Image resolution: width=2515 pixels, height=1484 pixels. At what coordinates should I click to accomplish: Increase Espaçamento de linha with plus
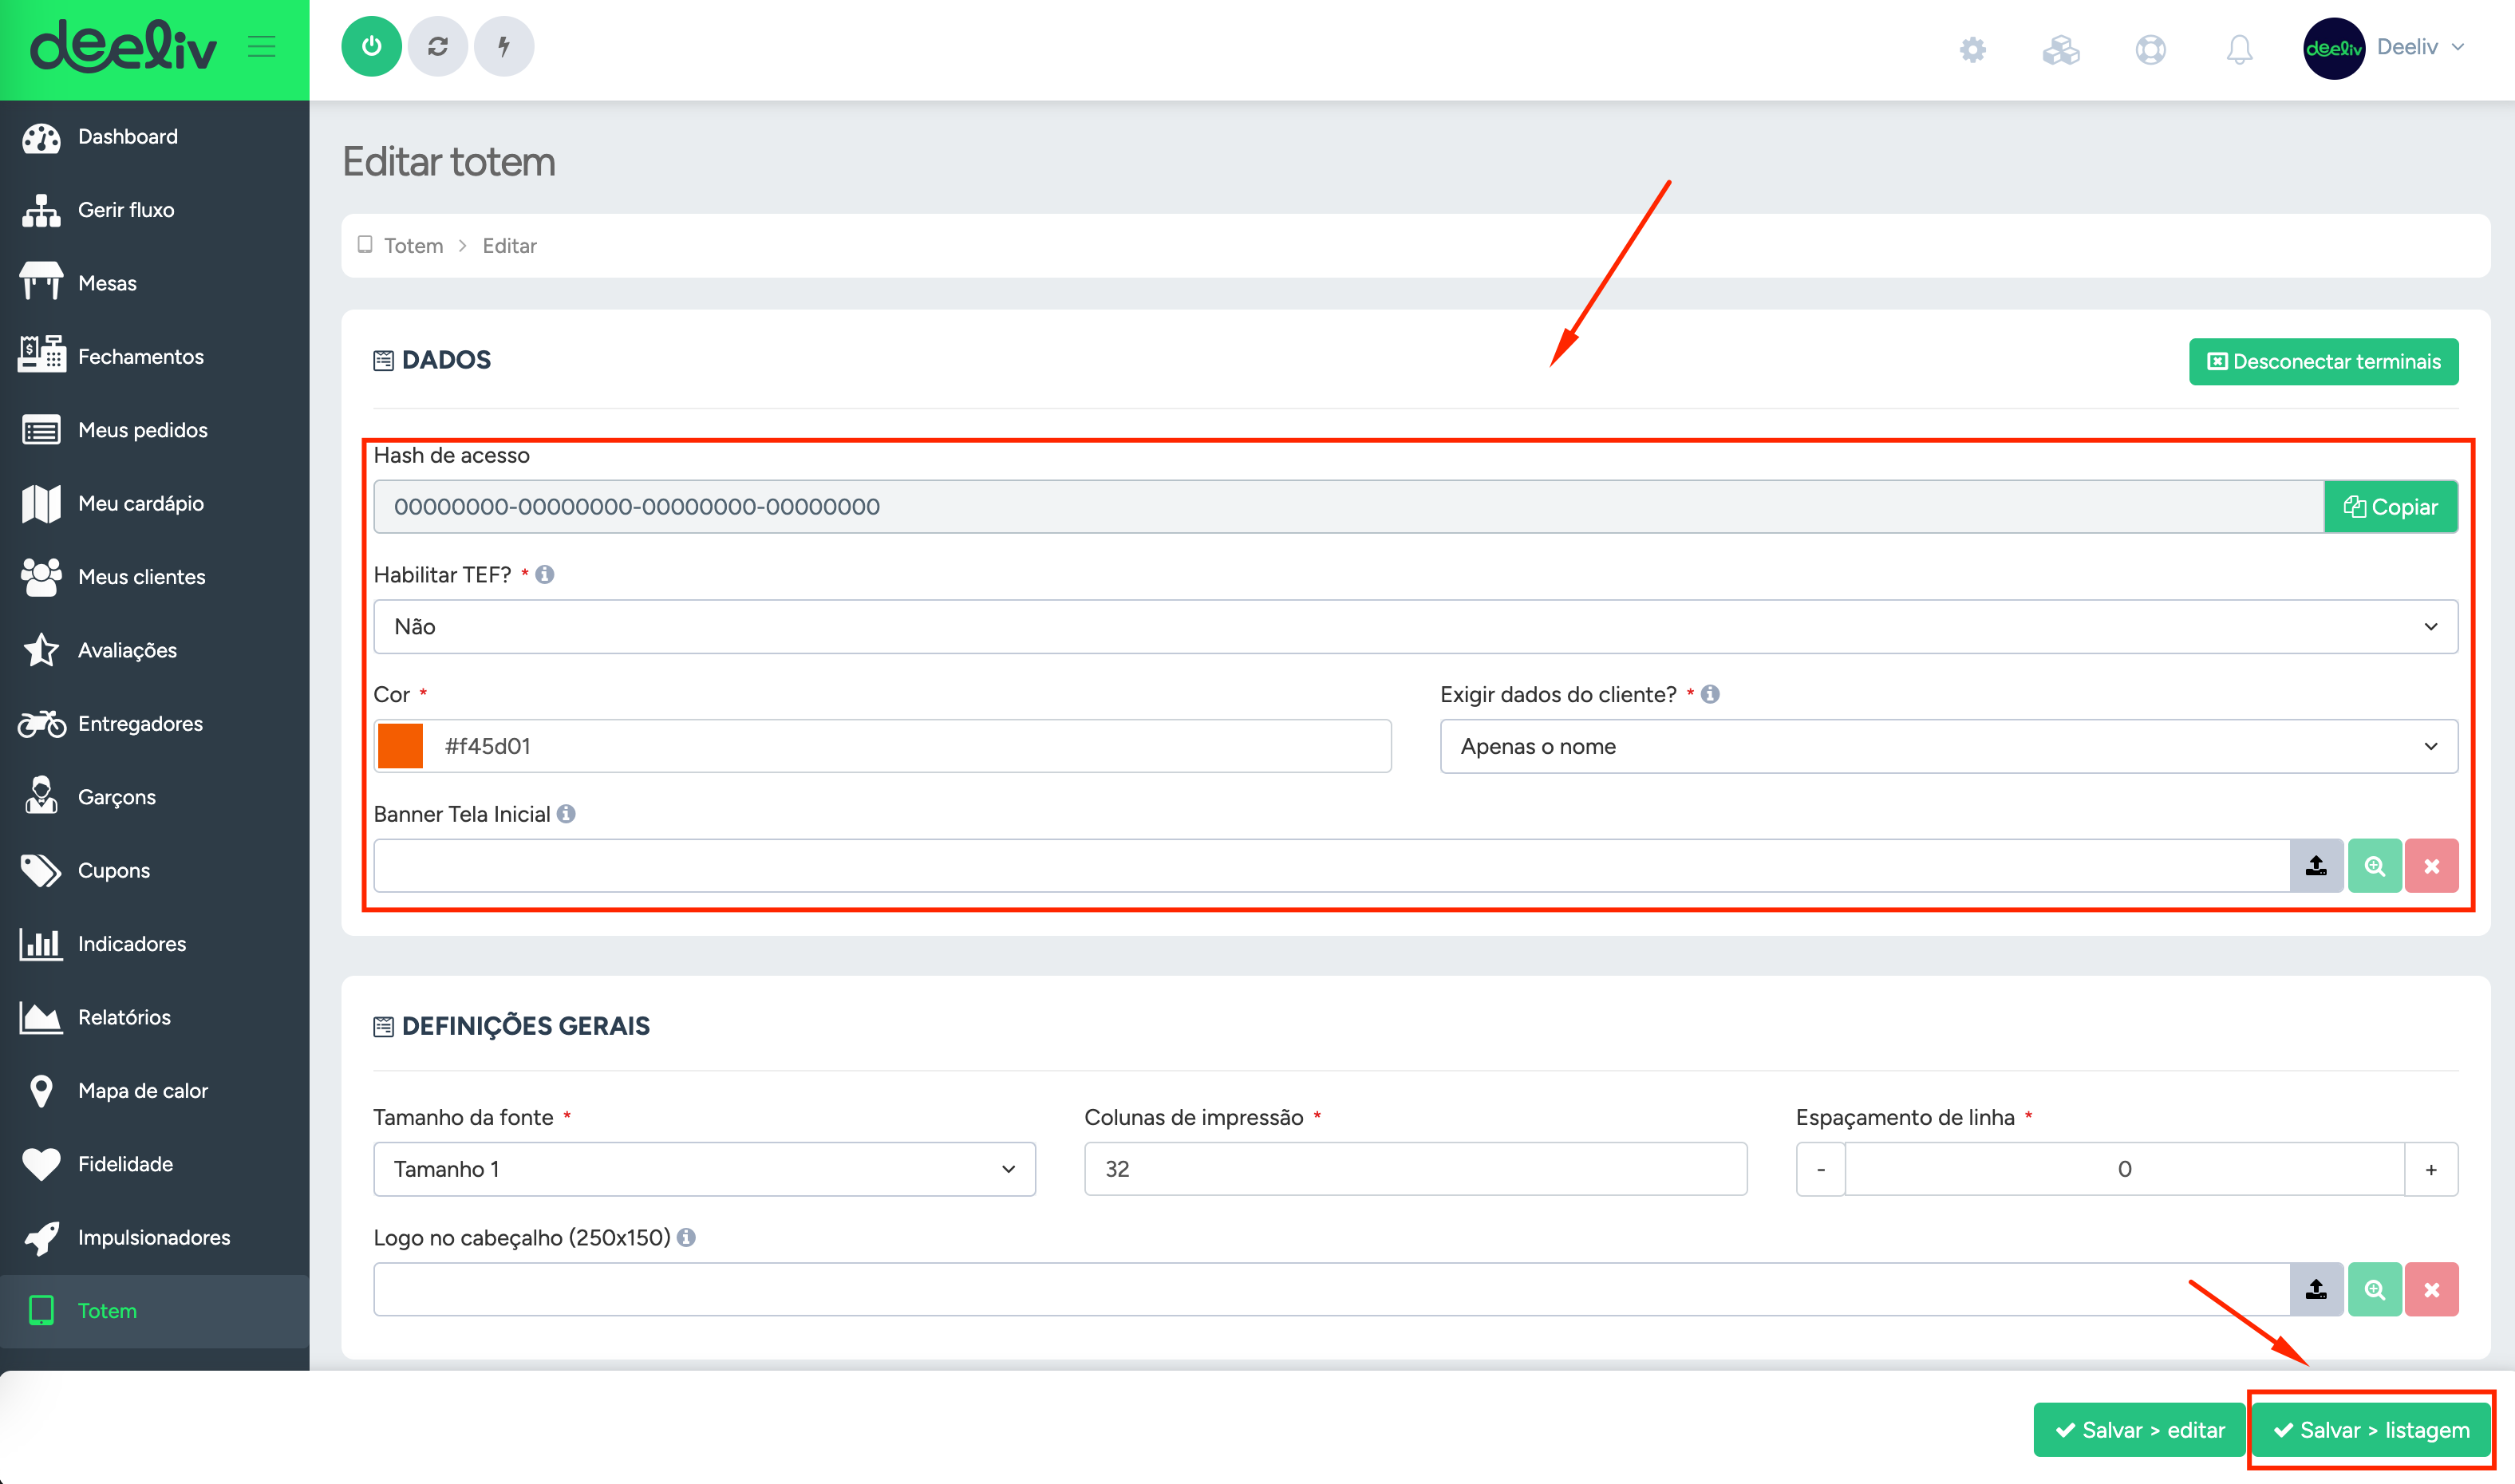(2431, 1169)
